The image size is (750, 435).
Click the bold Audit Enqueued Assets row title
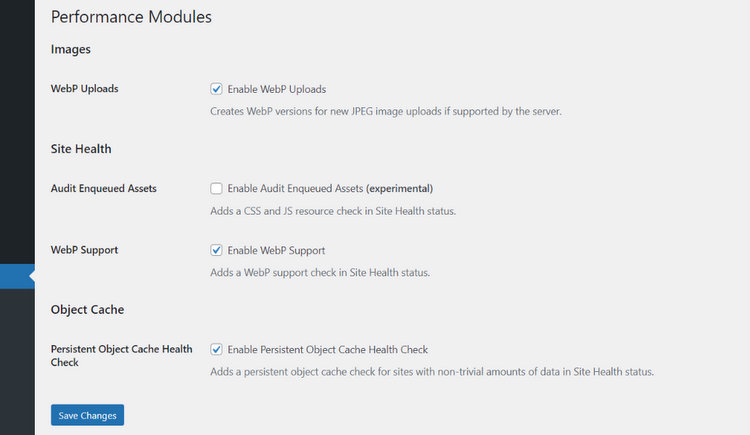click(104, 189)
